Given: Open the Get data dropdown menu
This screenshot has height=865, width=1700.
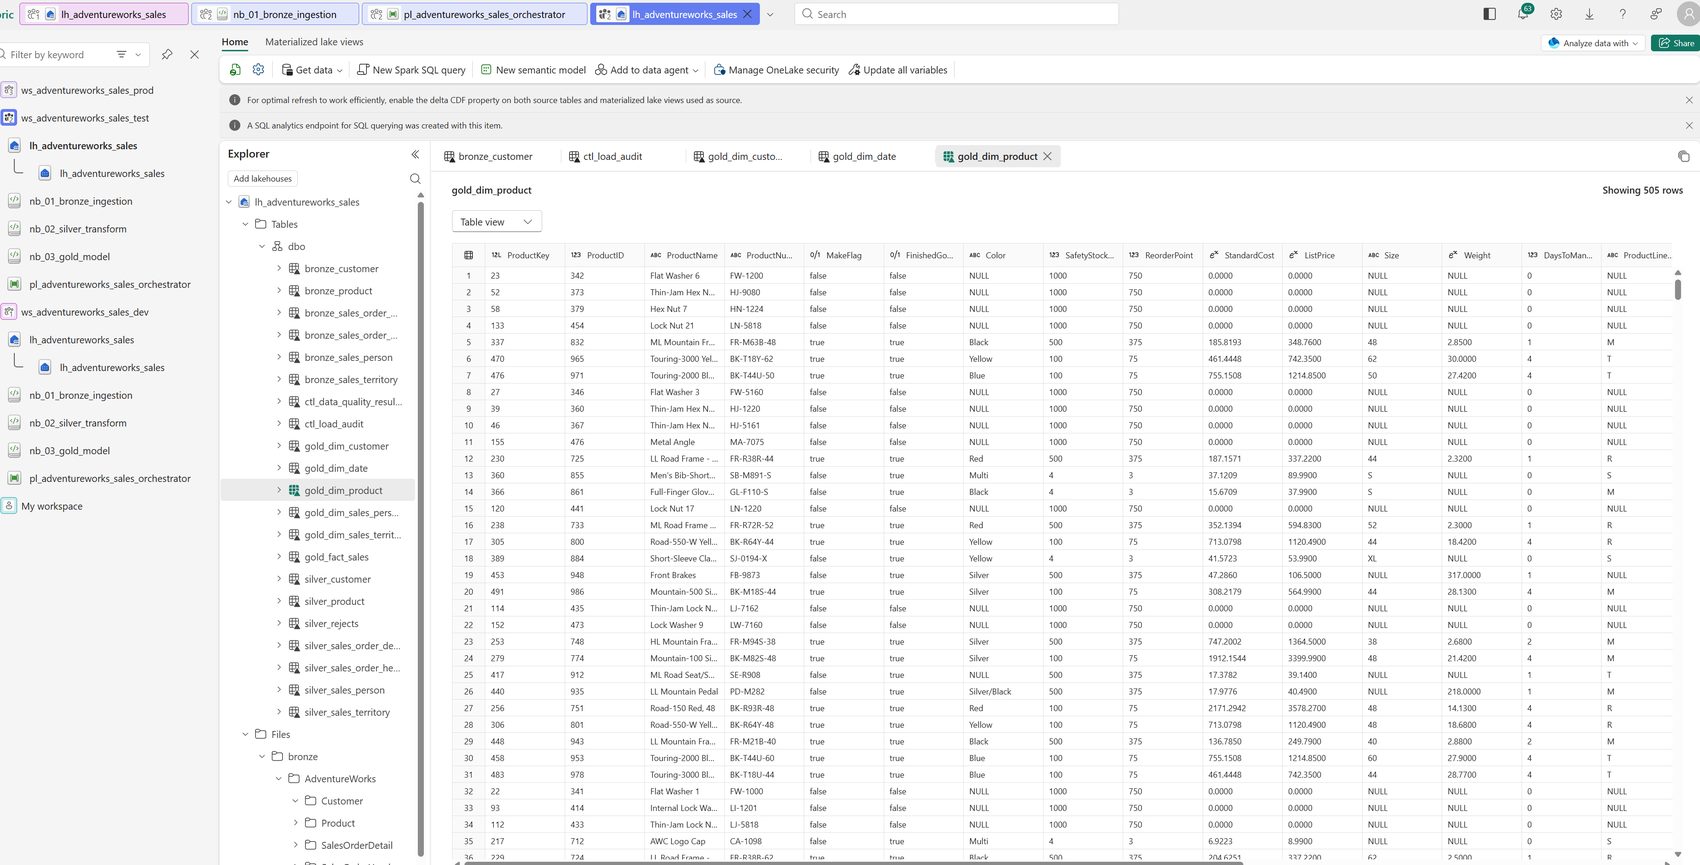Looking at the screenshot, I should 312,70.
